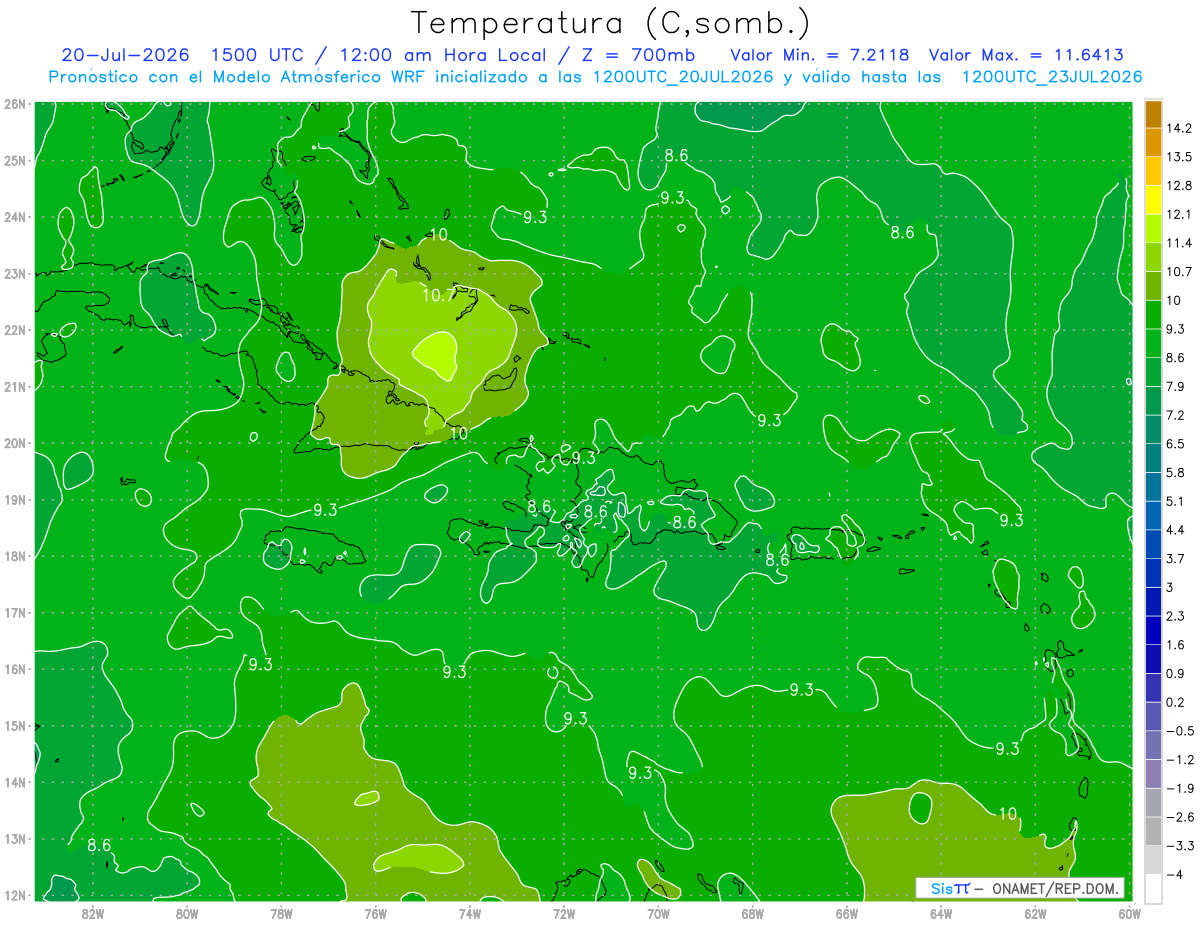Click the gray swatch between -2.6 and -3.3

(1153, 830)
